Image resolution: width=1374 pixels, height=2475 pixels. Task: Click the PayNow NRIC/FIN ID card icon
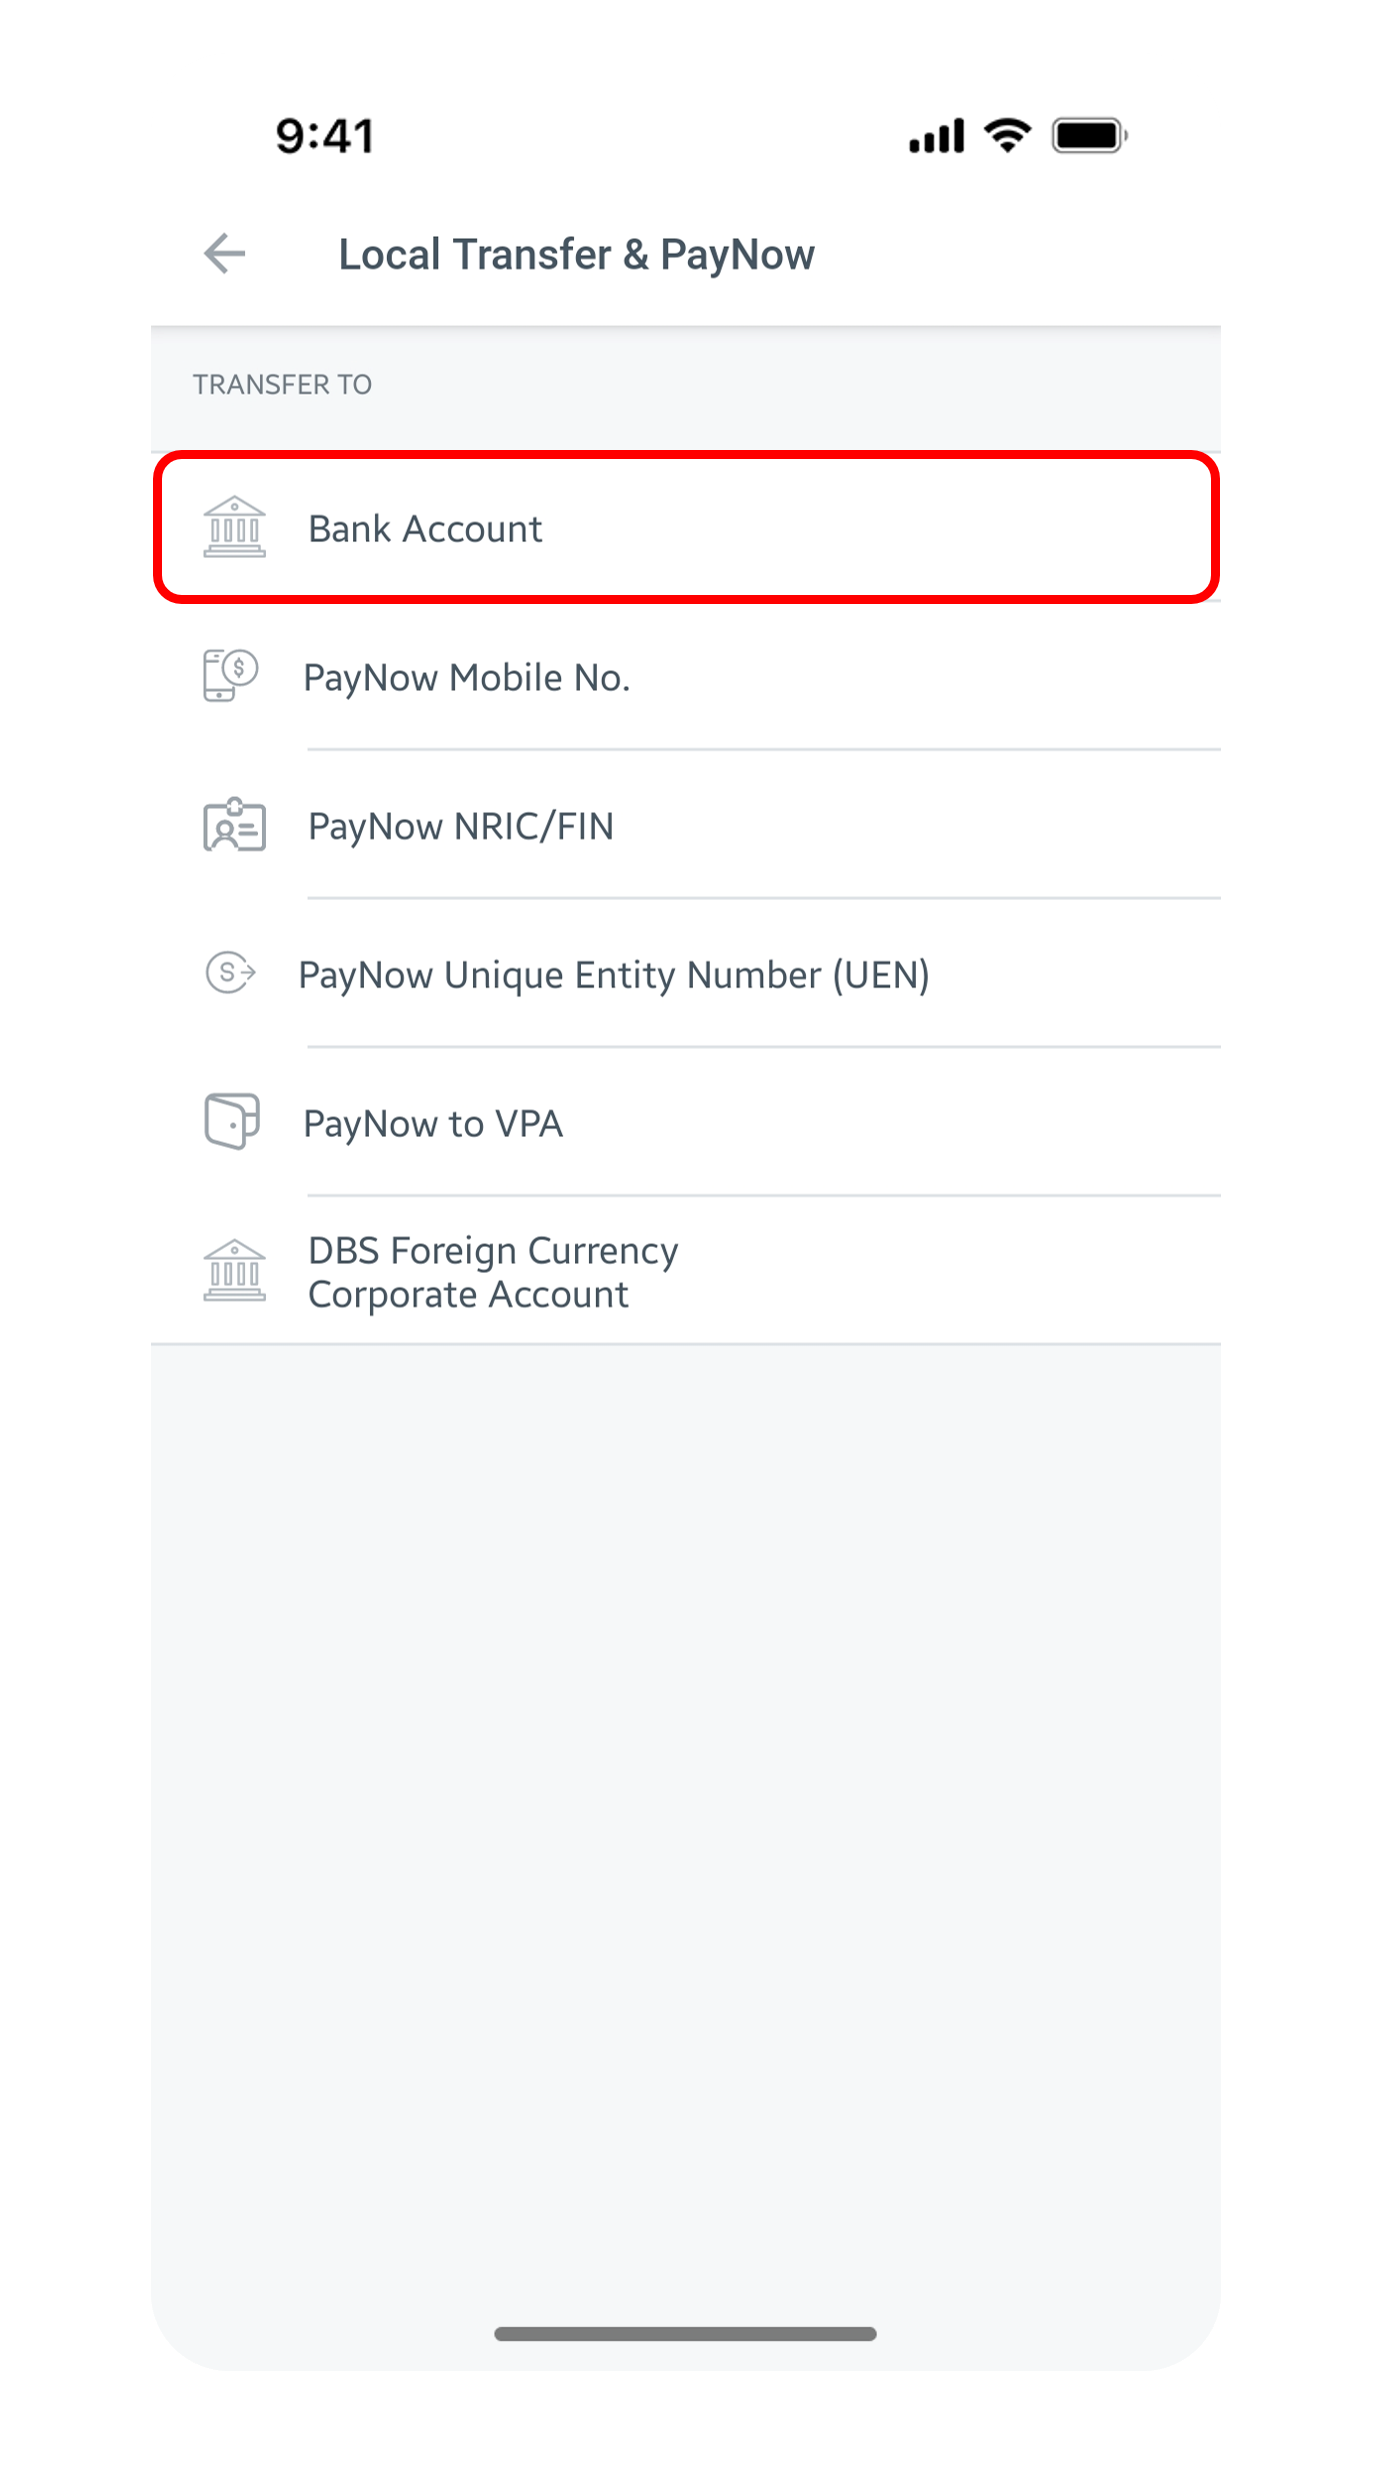pyautogui.click(x=234, y=825)
